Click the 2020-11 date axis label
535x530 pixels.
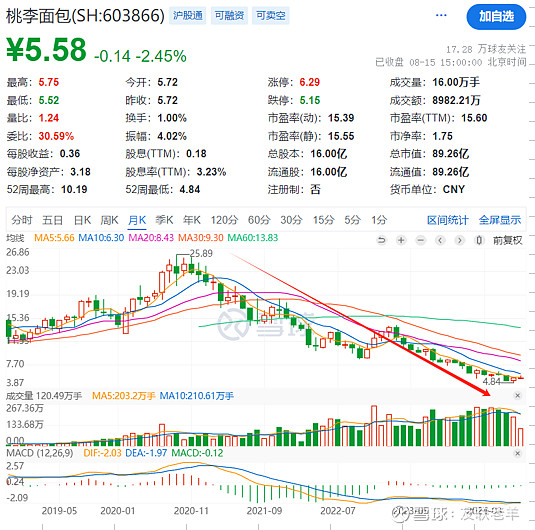click(x=191, y=511)
